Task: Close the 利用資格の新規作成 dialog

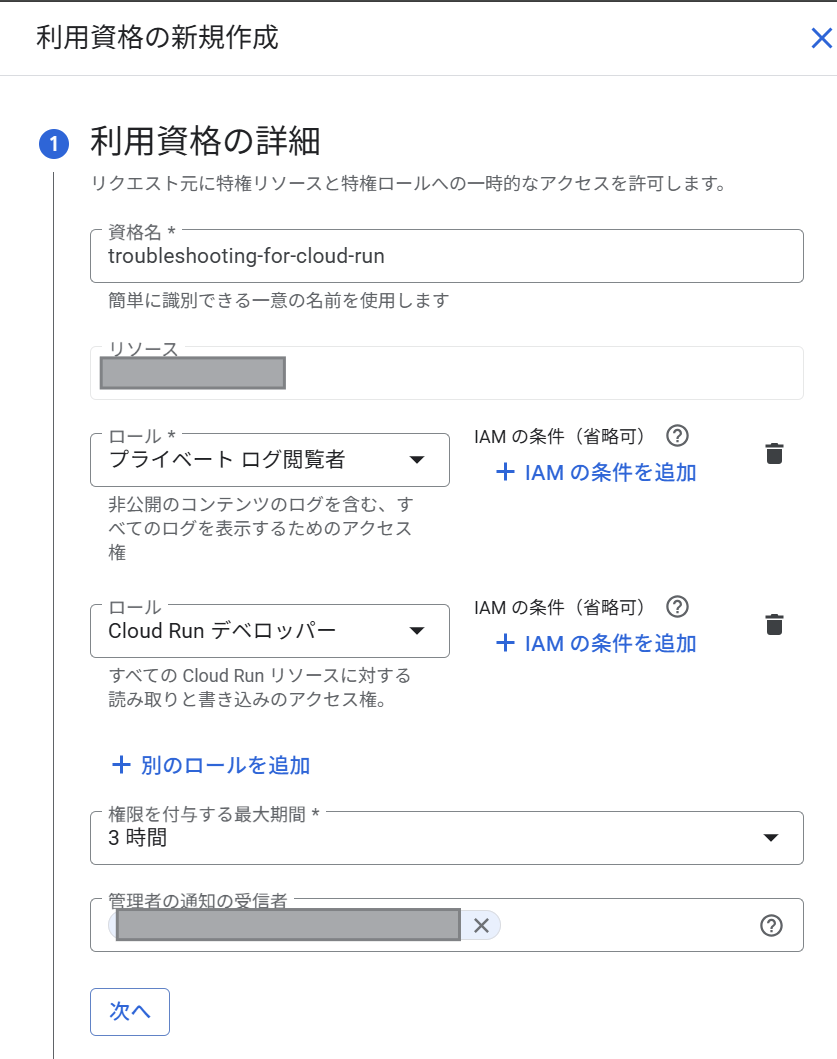Action: (822, 38)
